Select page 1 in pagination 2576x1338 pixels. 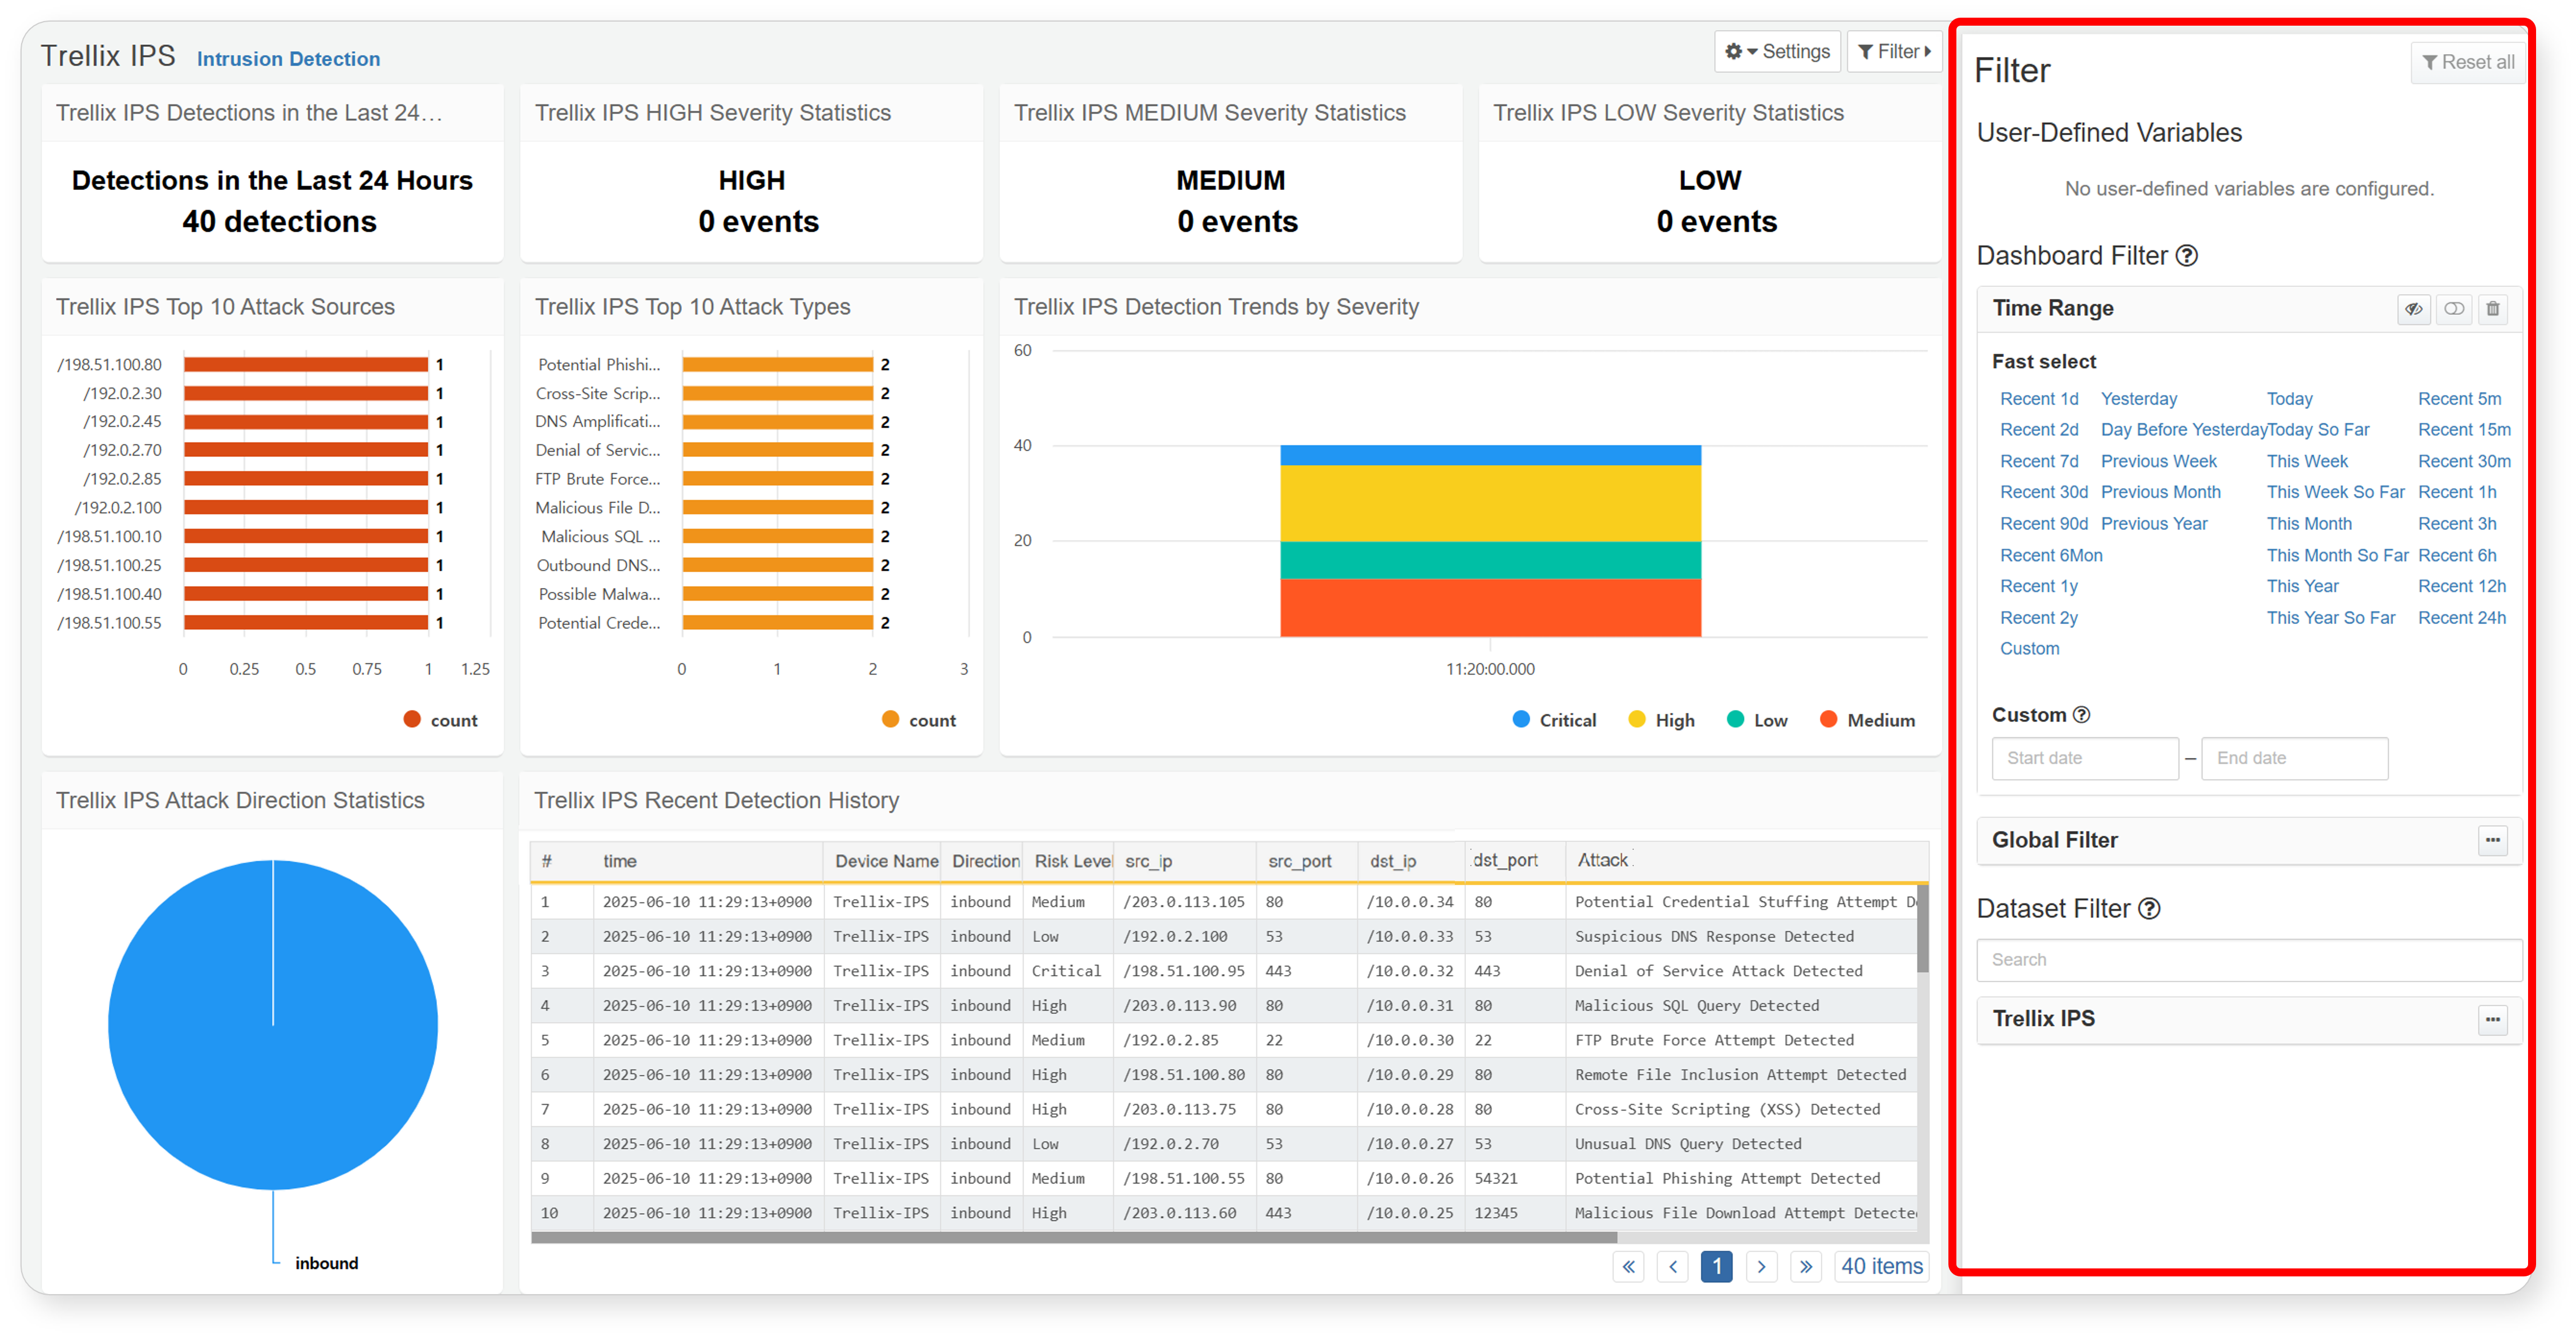1716,1267
